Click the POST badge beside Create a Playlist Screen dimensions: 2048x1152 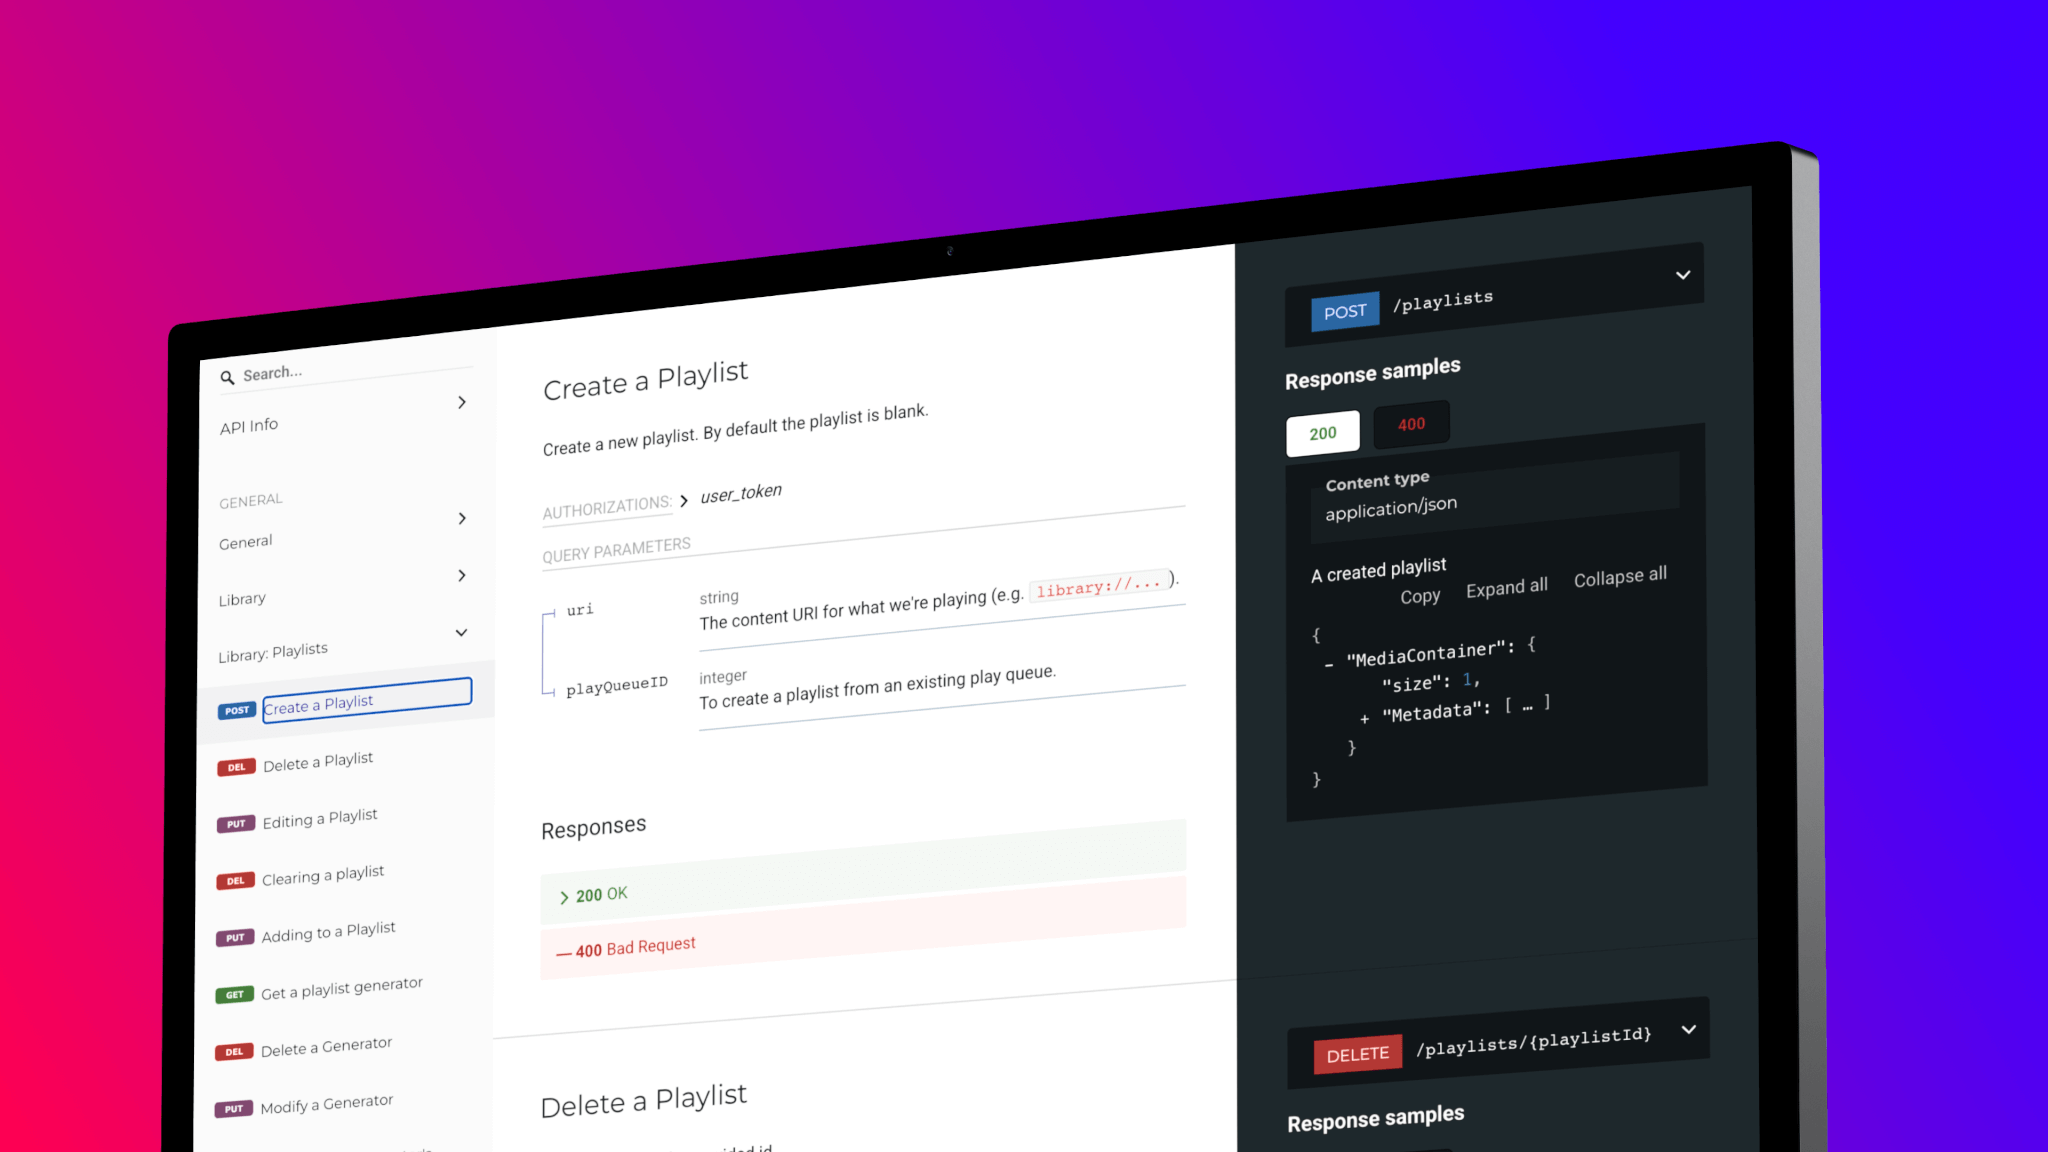click(x=237, y=710)
